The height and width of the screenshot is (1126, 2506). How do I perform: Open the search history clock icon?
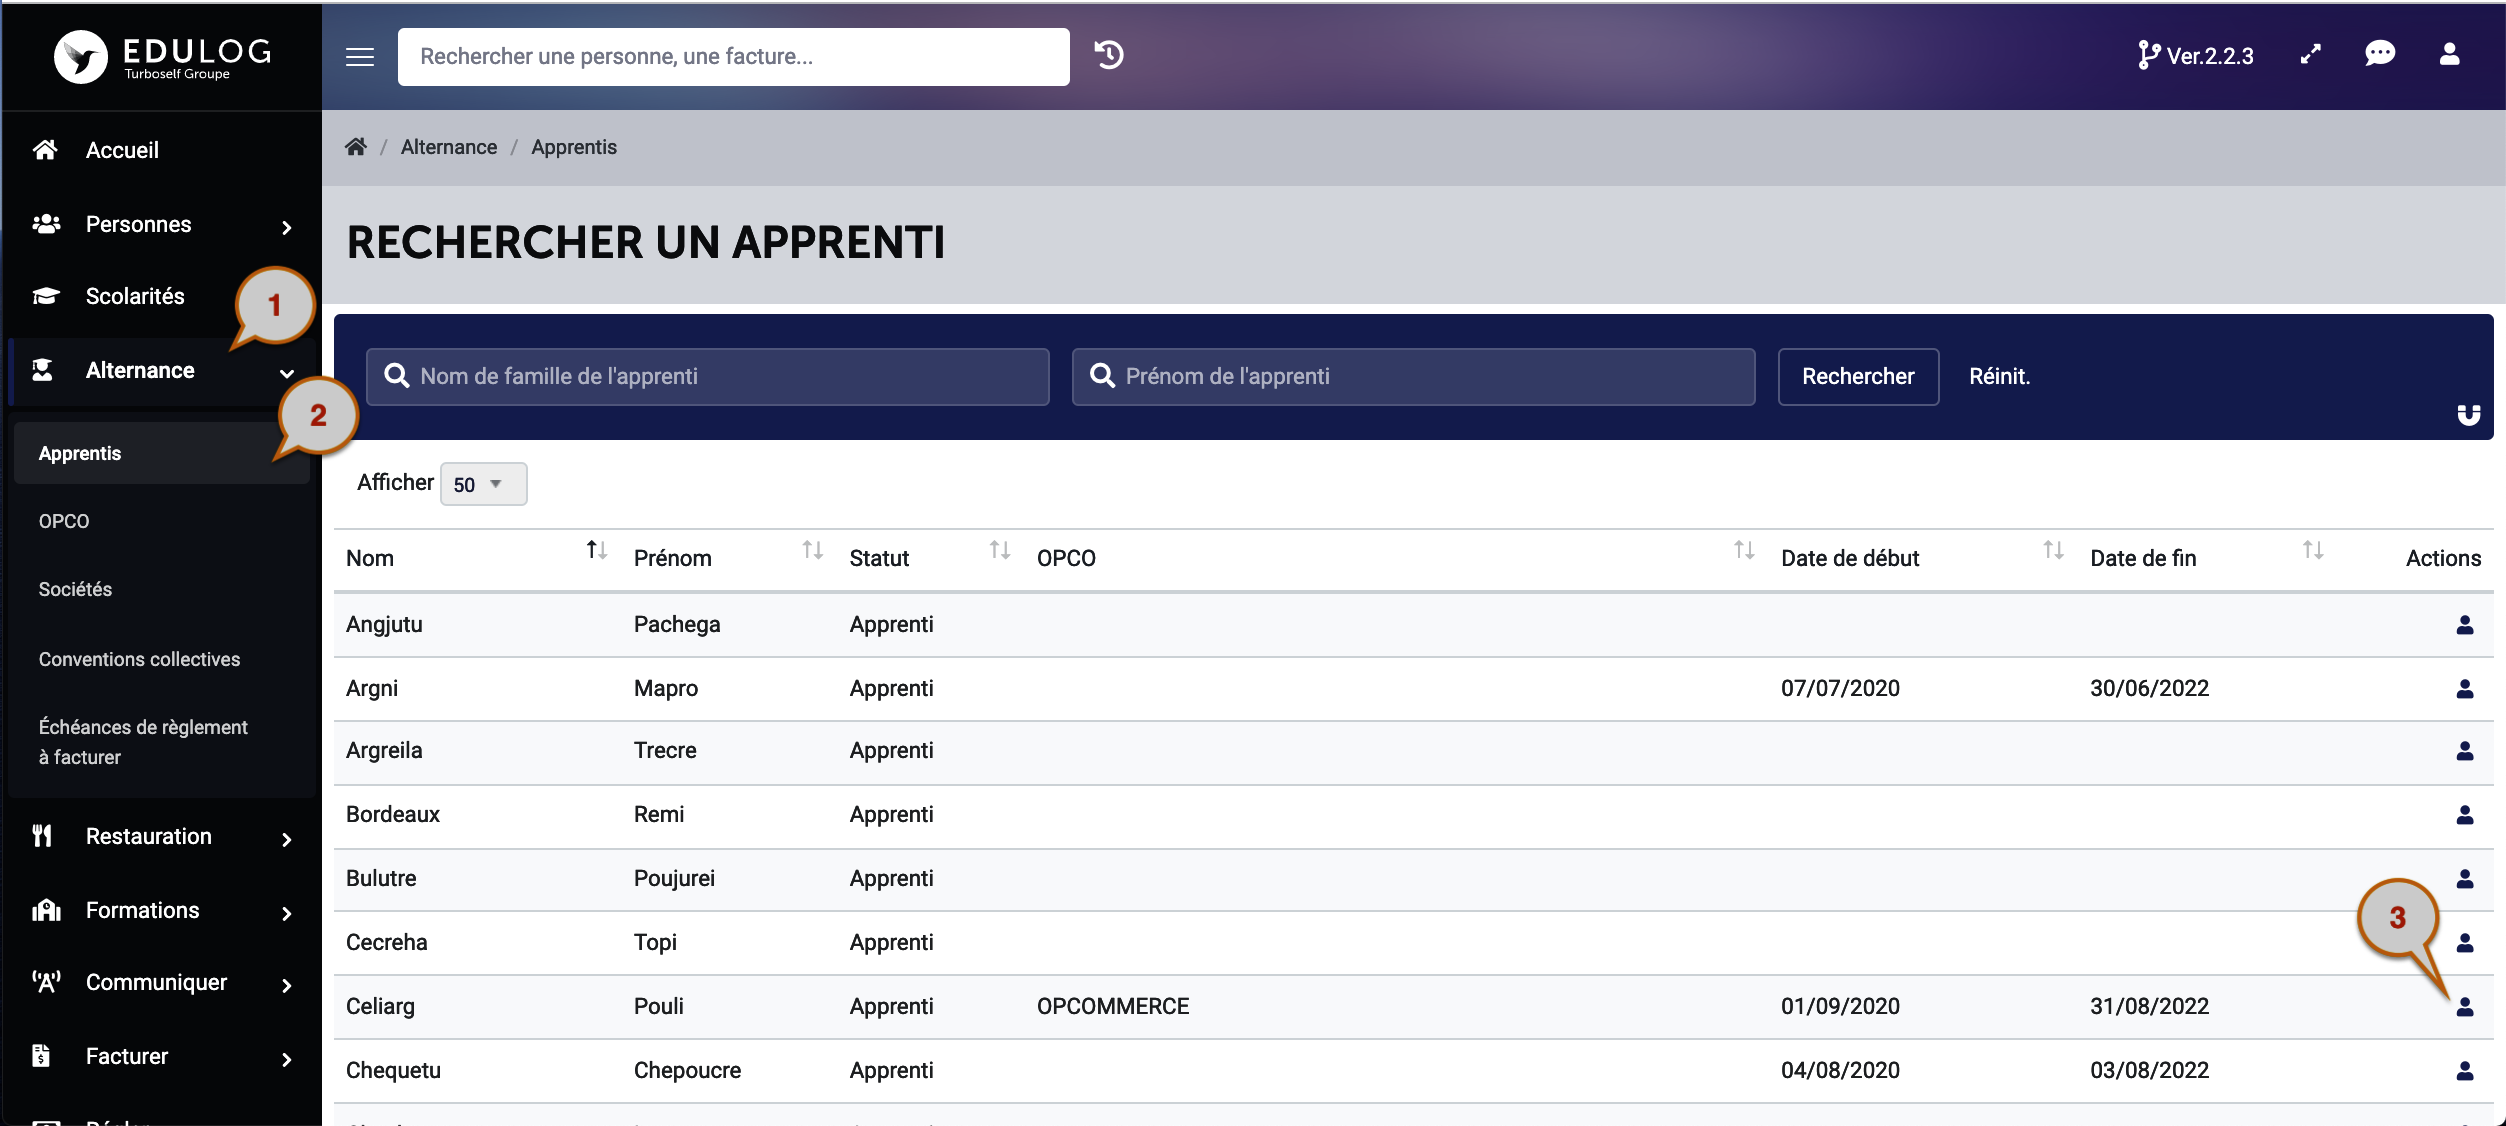[x=1109, y=55]
